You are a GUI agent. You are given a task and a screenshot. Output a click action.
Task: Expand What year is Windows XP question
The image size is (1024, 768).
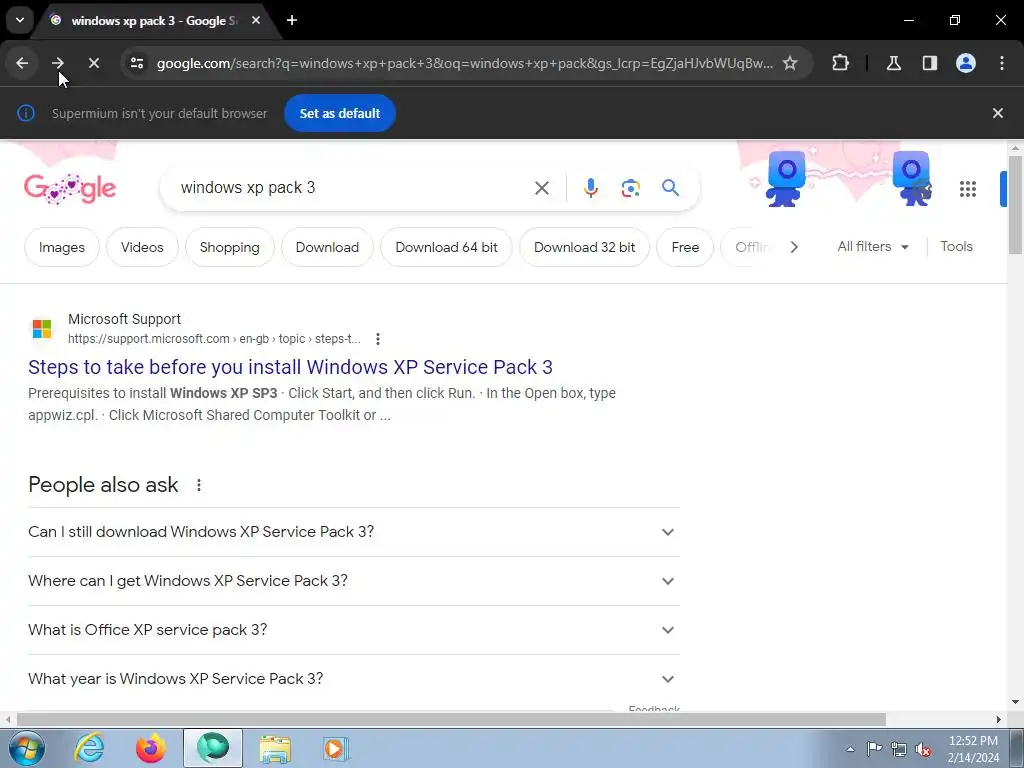(354, 679)
